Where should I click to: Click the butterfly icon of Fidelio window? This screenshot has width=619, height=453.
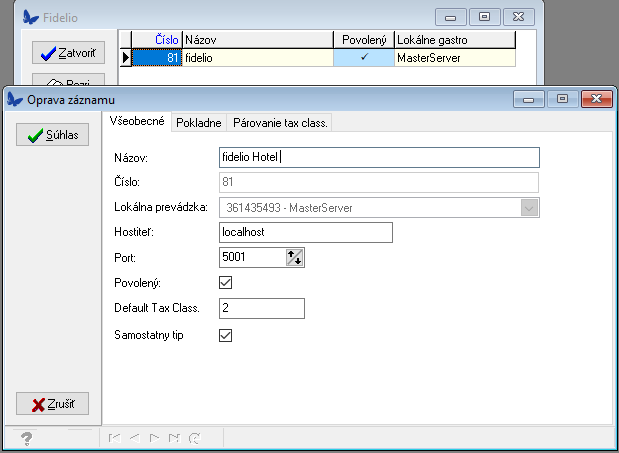(31, 17)
